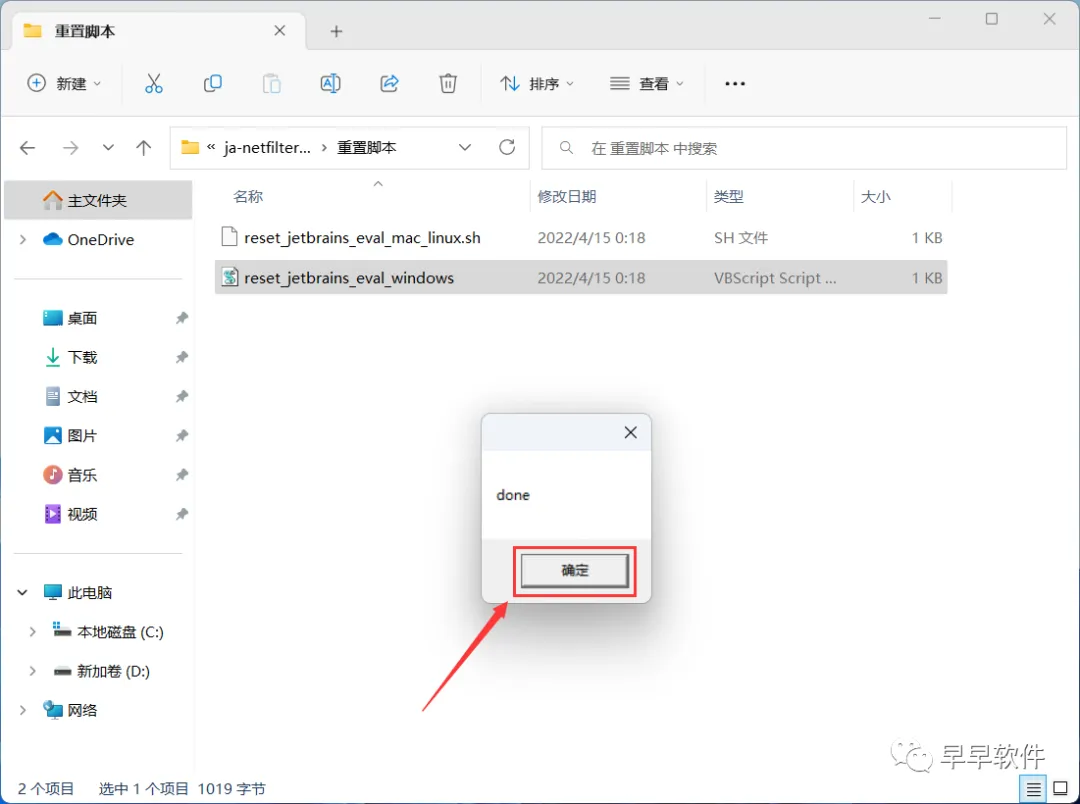Select OneDrive in the sidebar
1080x804 pixels.
pos(101,240)
